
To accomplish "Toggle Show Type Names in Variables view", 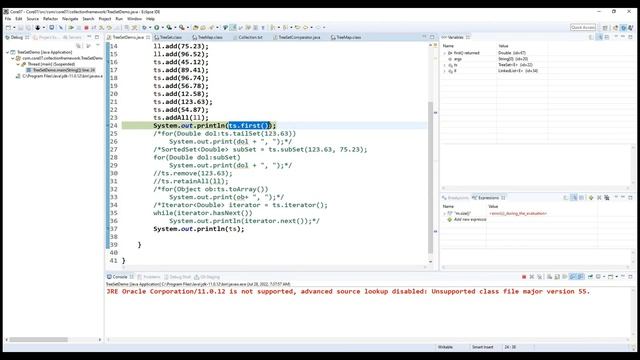I will coord(591,37).
